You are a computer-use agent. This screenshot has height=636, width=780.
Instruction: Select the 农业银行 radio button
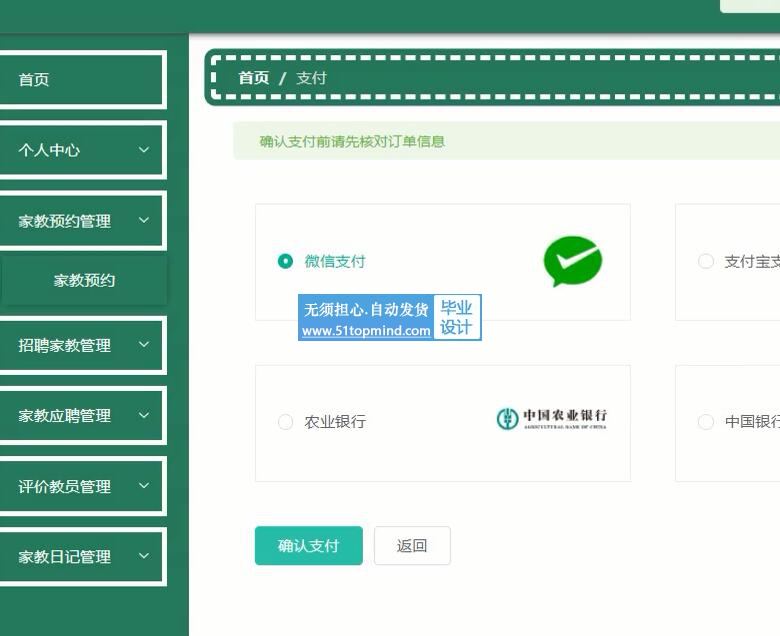pos(285,422)
